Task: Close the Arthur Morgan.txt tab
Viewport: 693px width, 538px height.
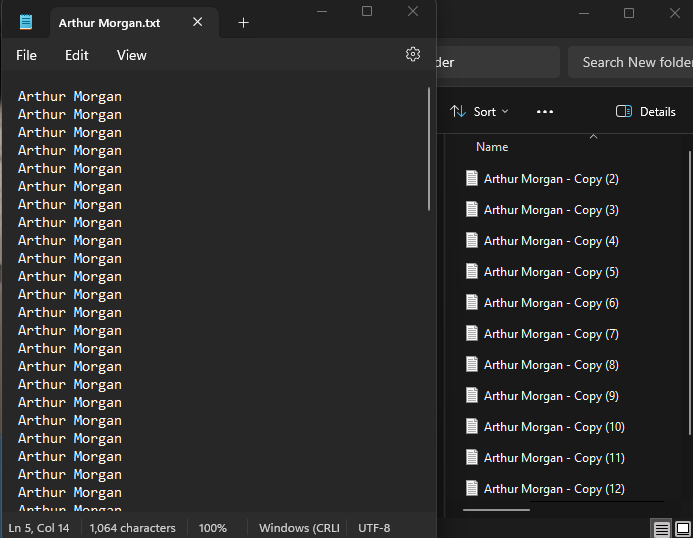Action: 198,22
